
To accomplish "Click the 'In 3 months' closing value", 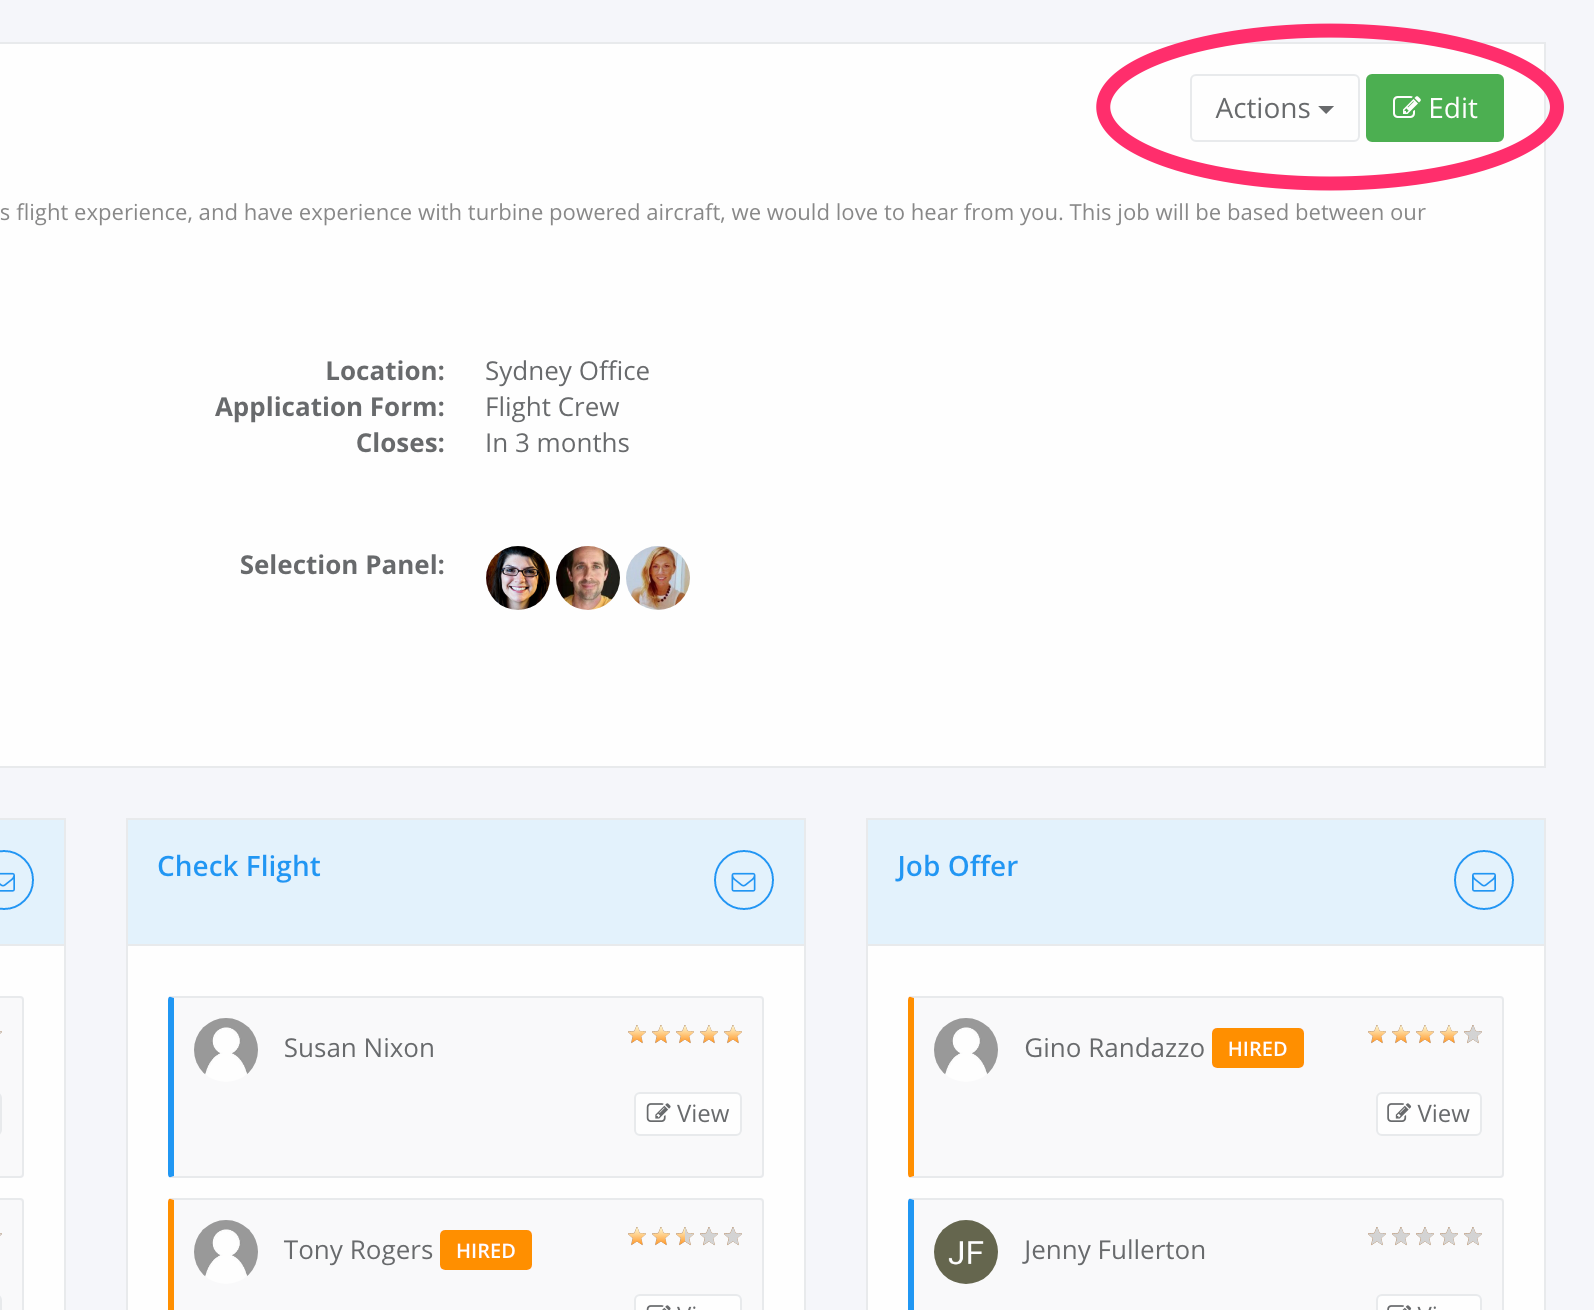I will (557, 443).
